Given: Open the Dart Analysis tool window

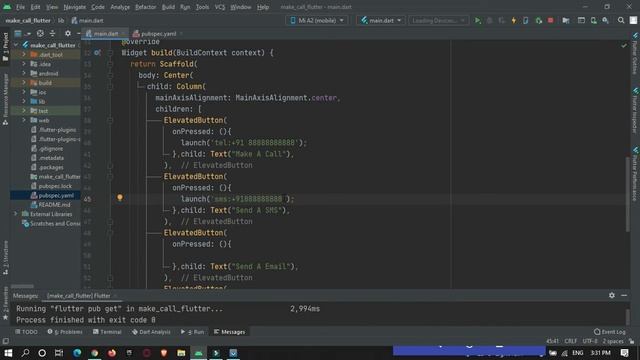Looking at the screenshot, I should coord(151,332).
